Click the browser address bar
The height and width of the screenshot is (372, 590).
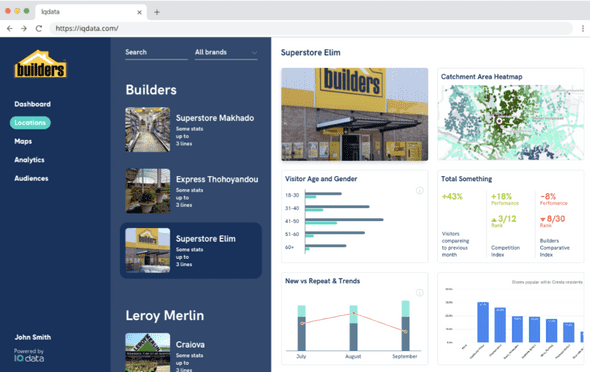(311, 29)
